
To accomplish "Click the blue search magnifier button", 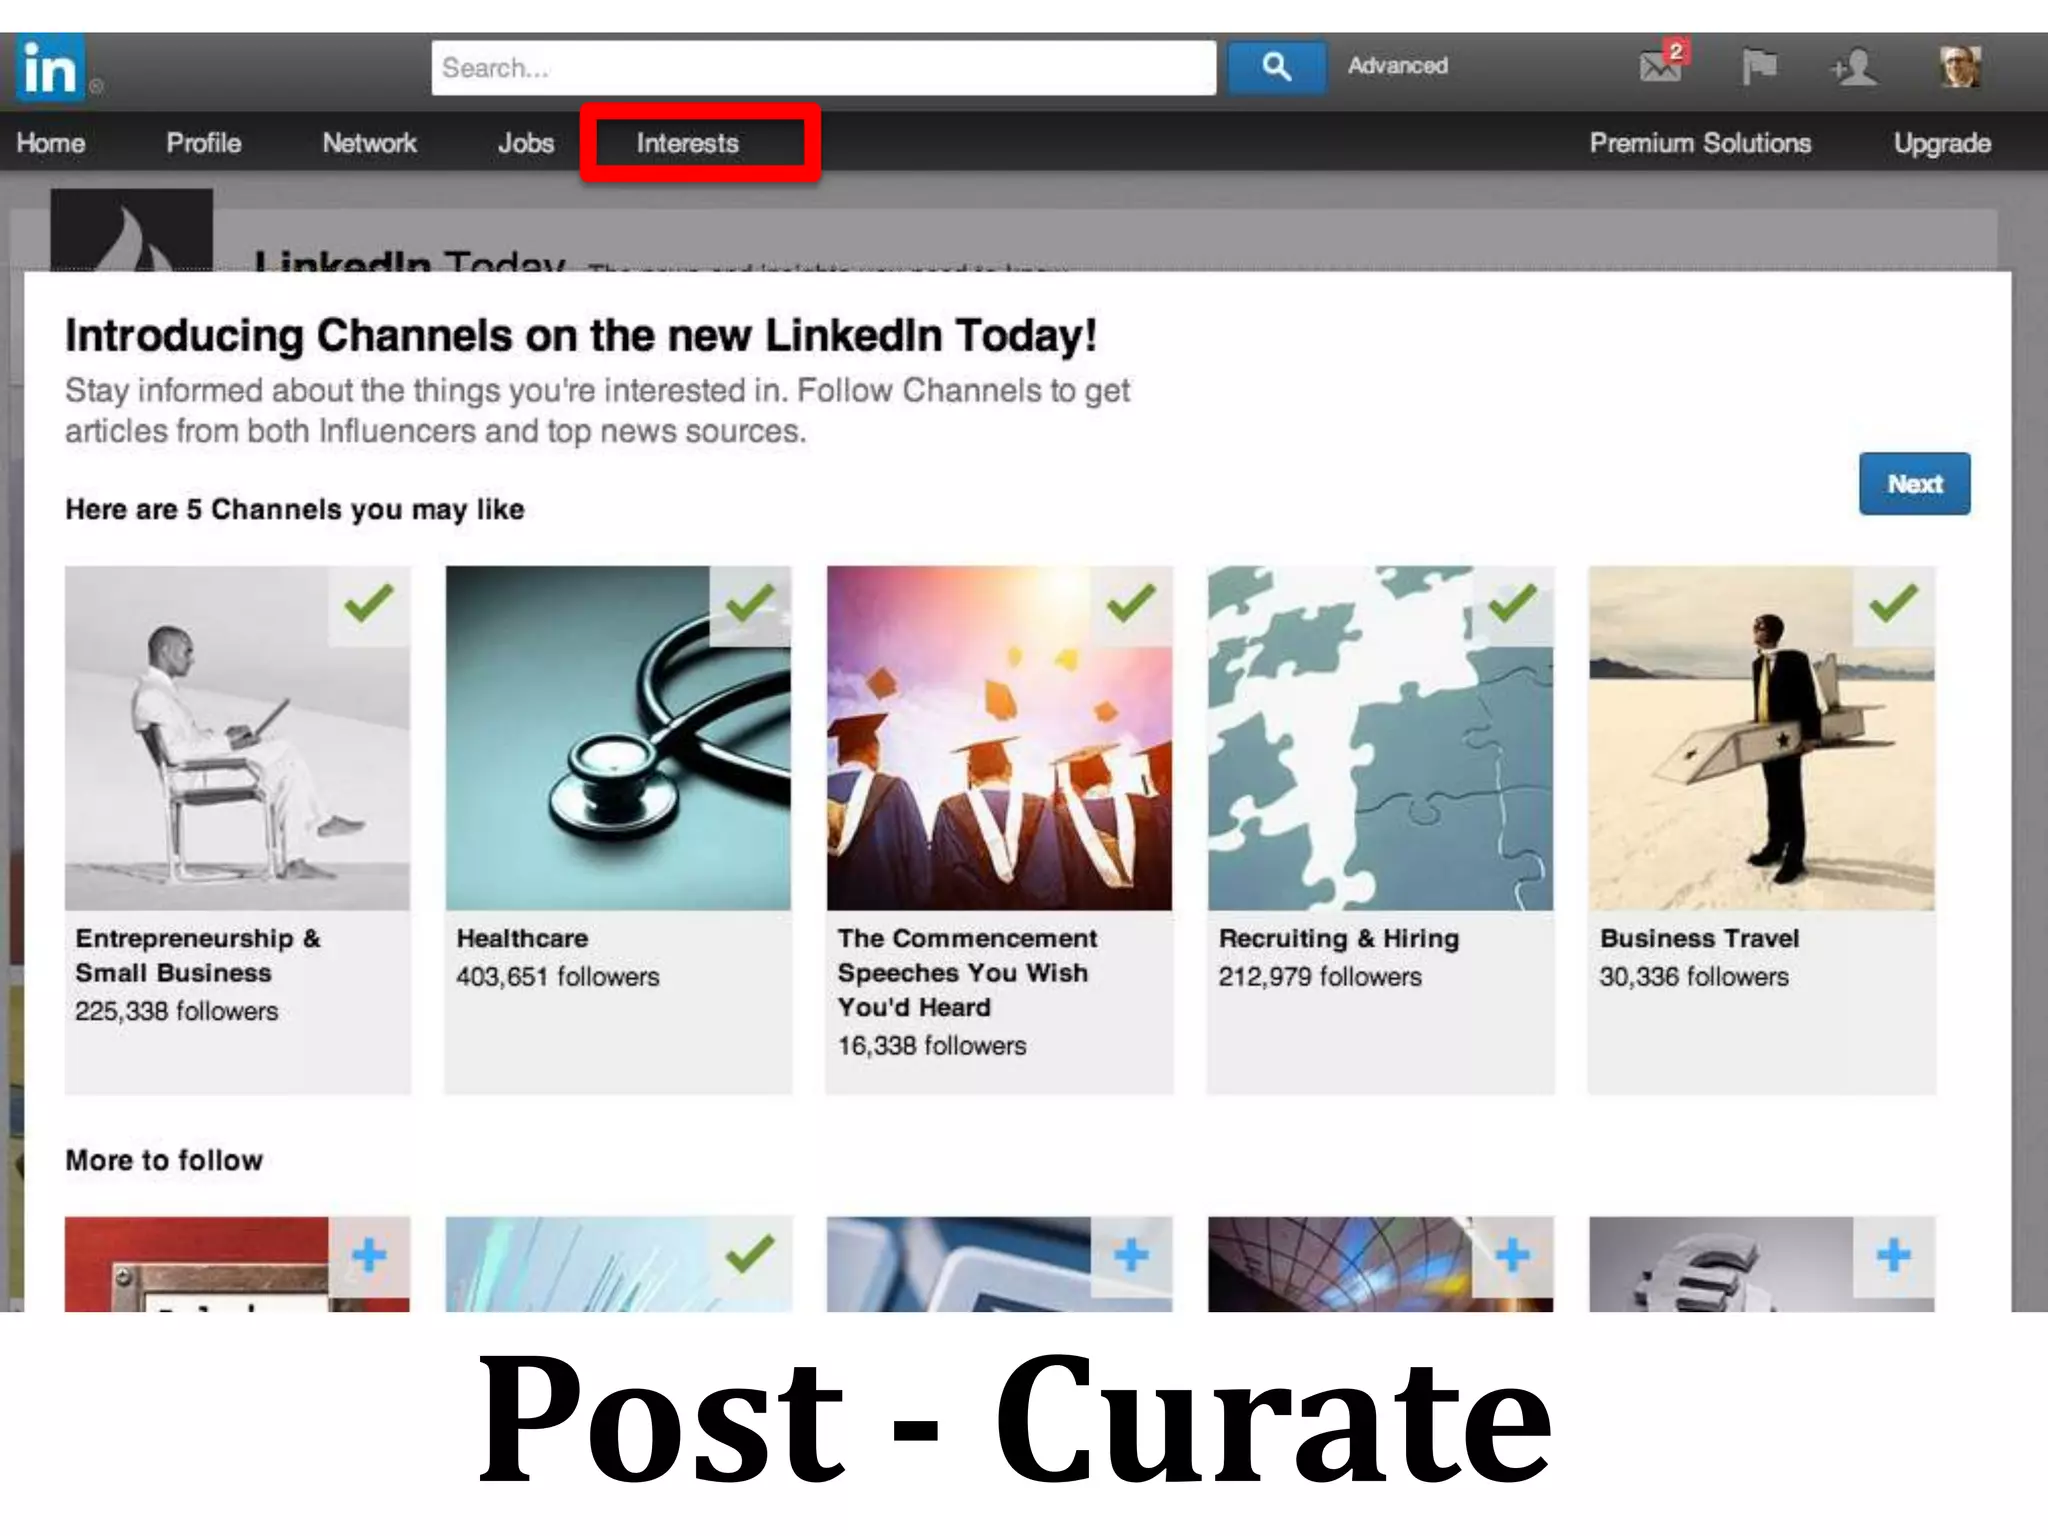I will point(1276,67).
